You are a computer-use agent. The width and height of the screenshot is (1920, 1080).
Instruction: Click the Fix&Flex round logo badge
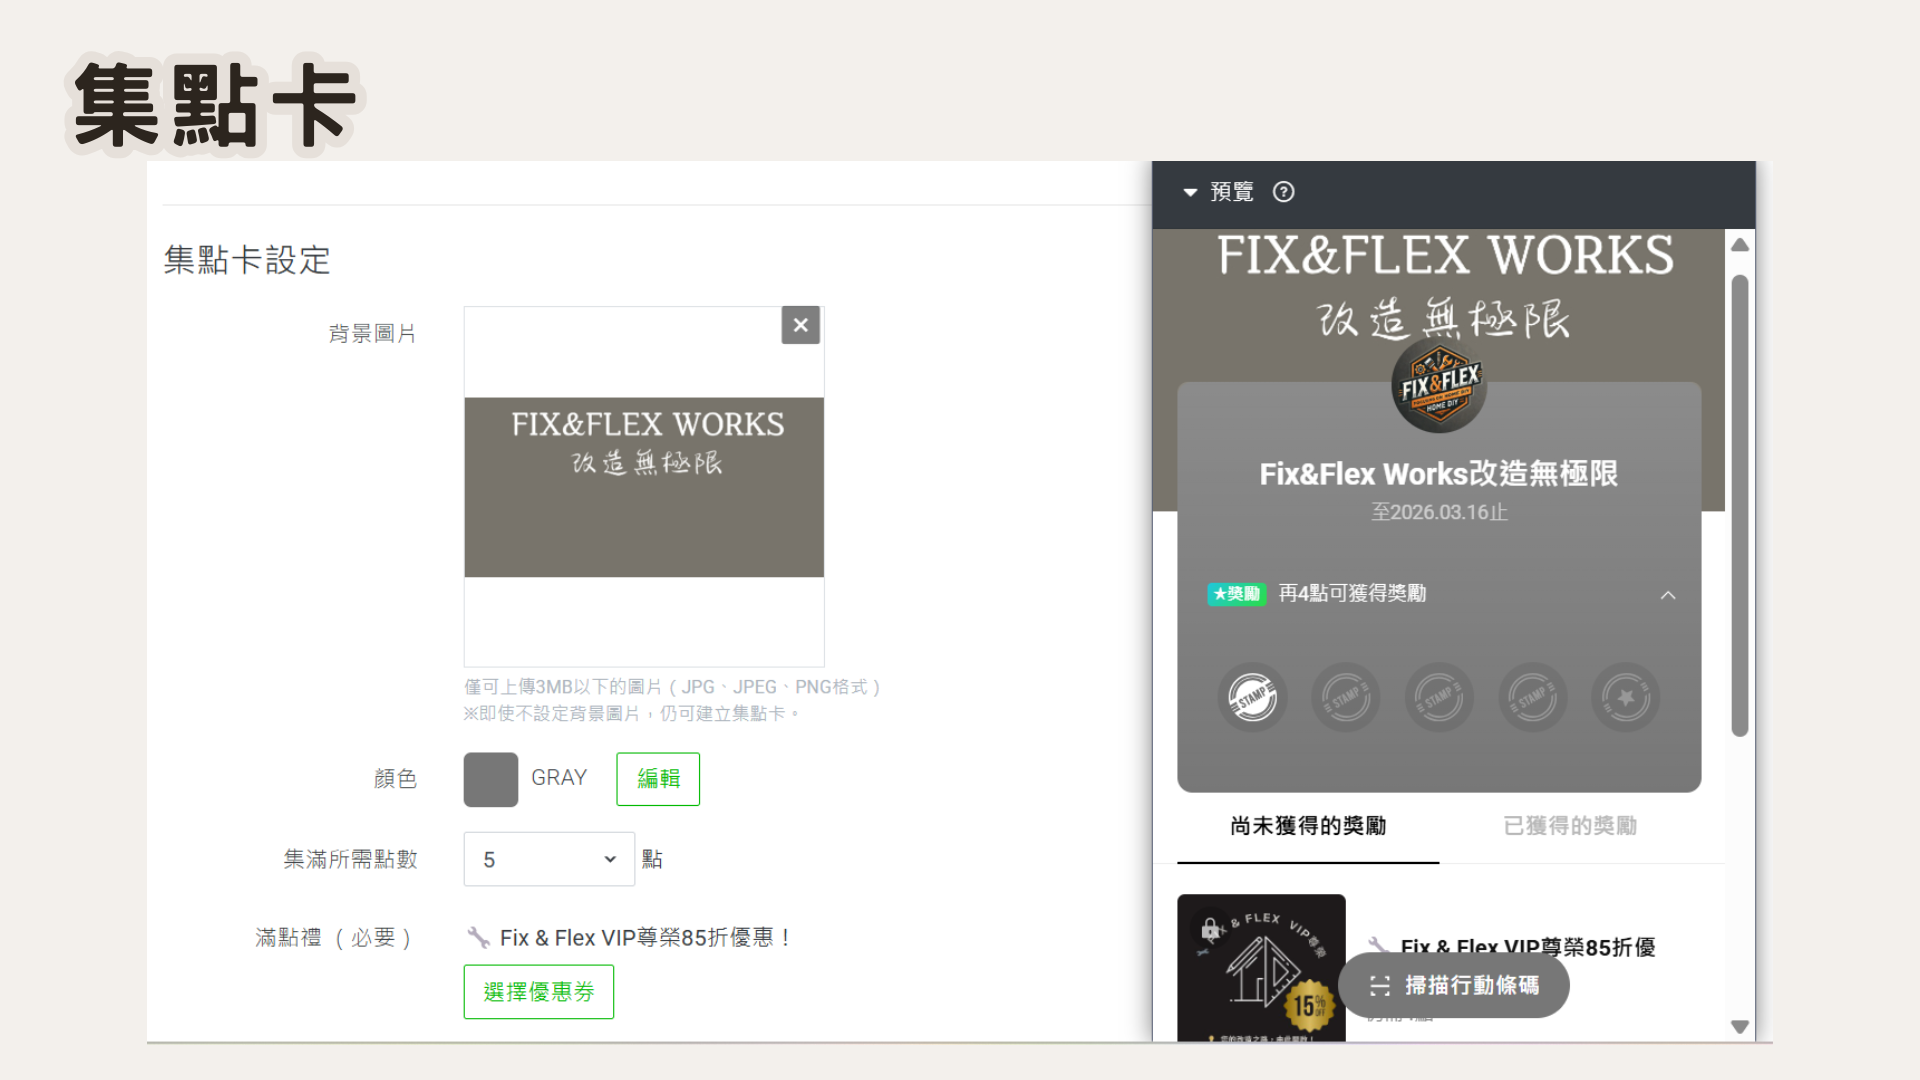point(1439,385)
